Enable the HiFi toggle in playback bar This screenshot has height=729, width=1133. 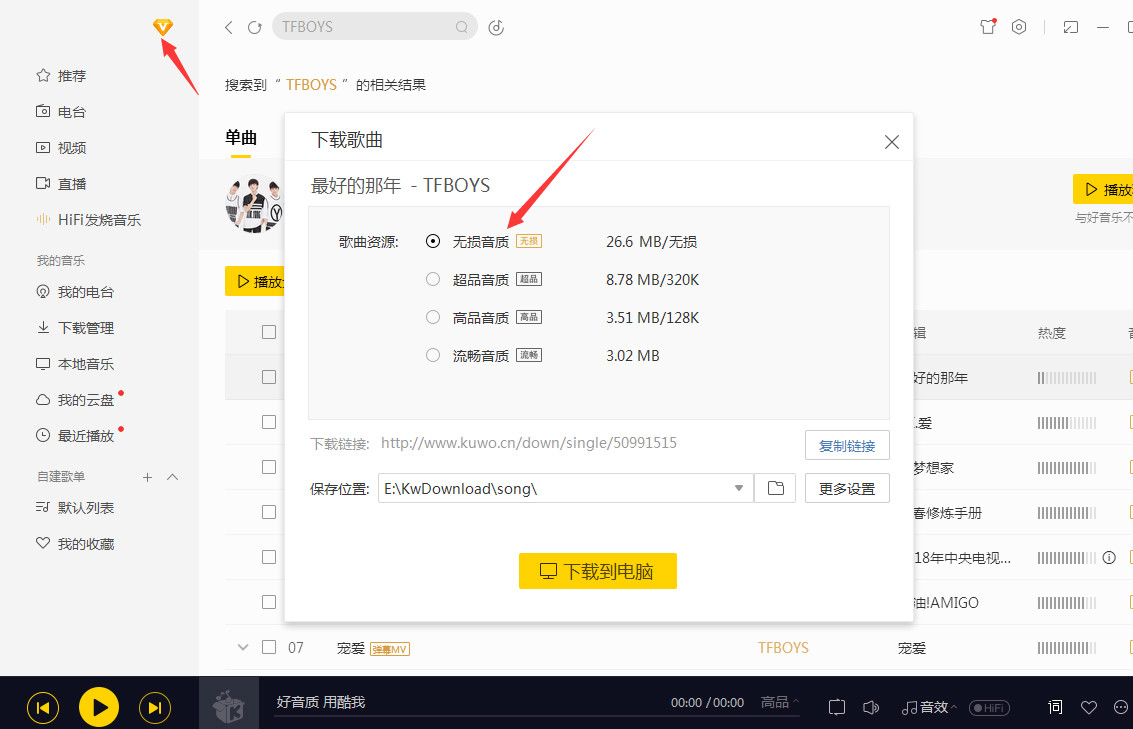coord(989,707)
